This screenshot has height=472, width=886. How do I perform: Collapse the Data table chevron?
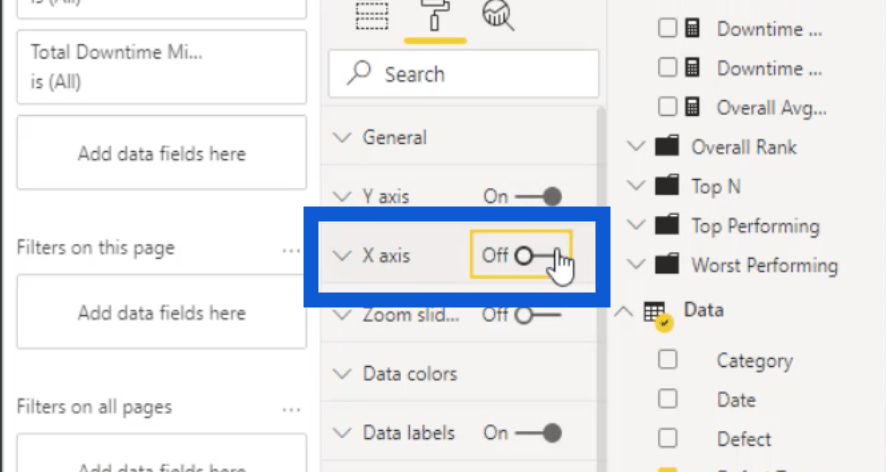(x=624, y=311)
